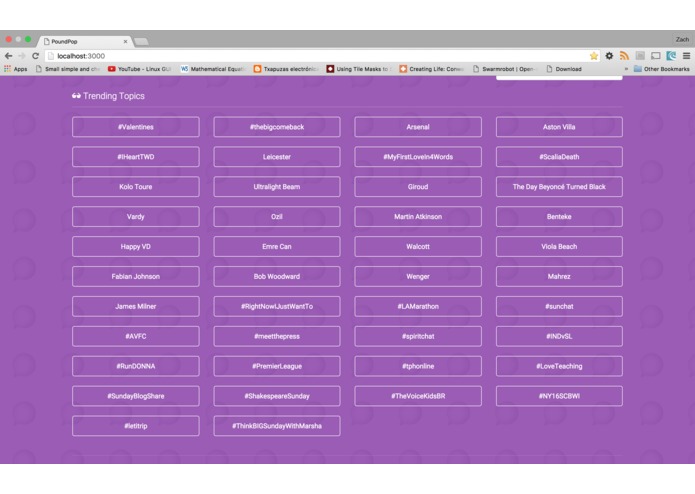Open the RSS feed extension icon
This screenshot has height=494, width=695.
coord(625,56)
